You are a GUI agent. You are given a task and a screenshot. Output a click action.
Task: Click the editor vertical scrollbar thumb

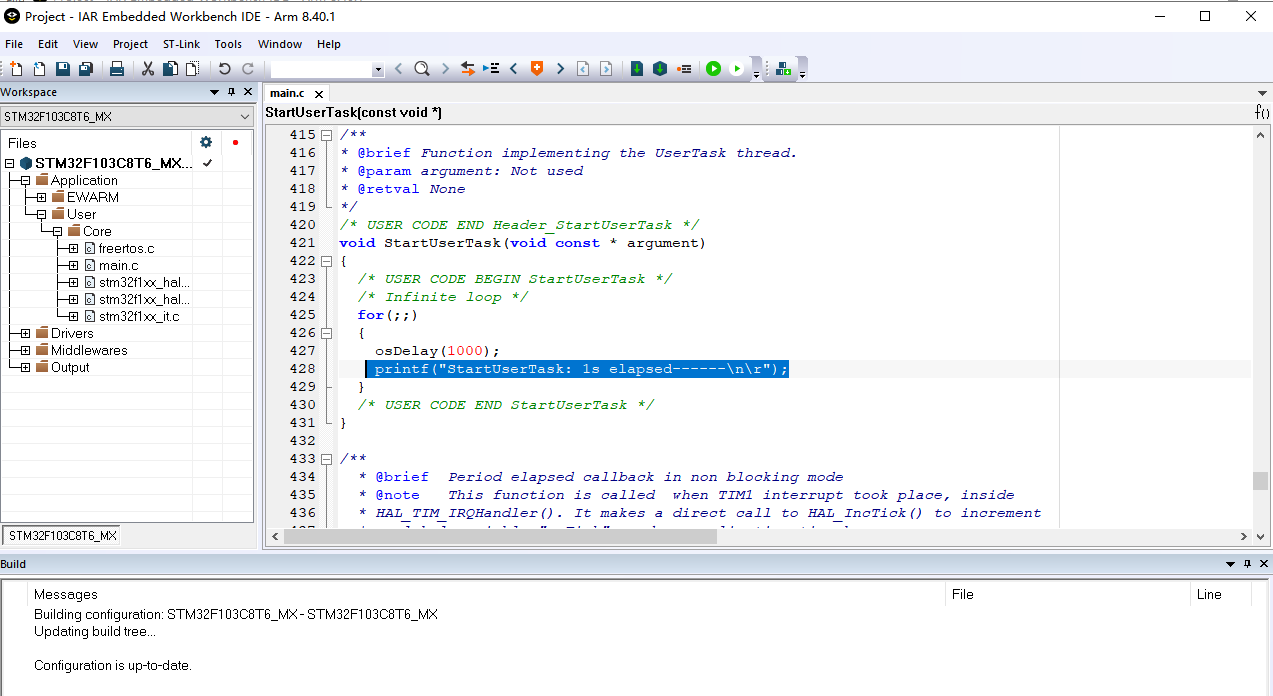pos(1260,481)
